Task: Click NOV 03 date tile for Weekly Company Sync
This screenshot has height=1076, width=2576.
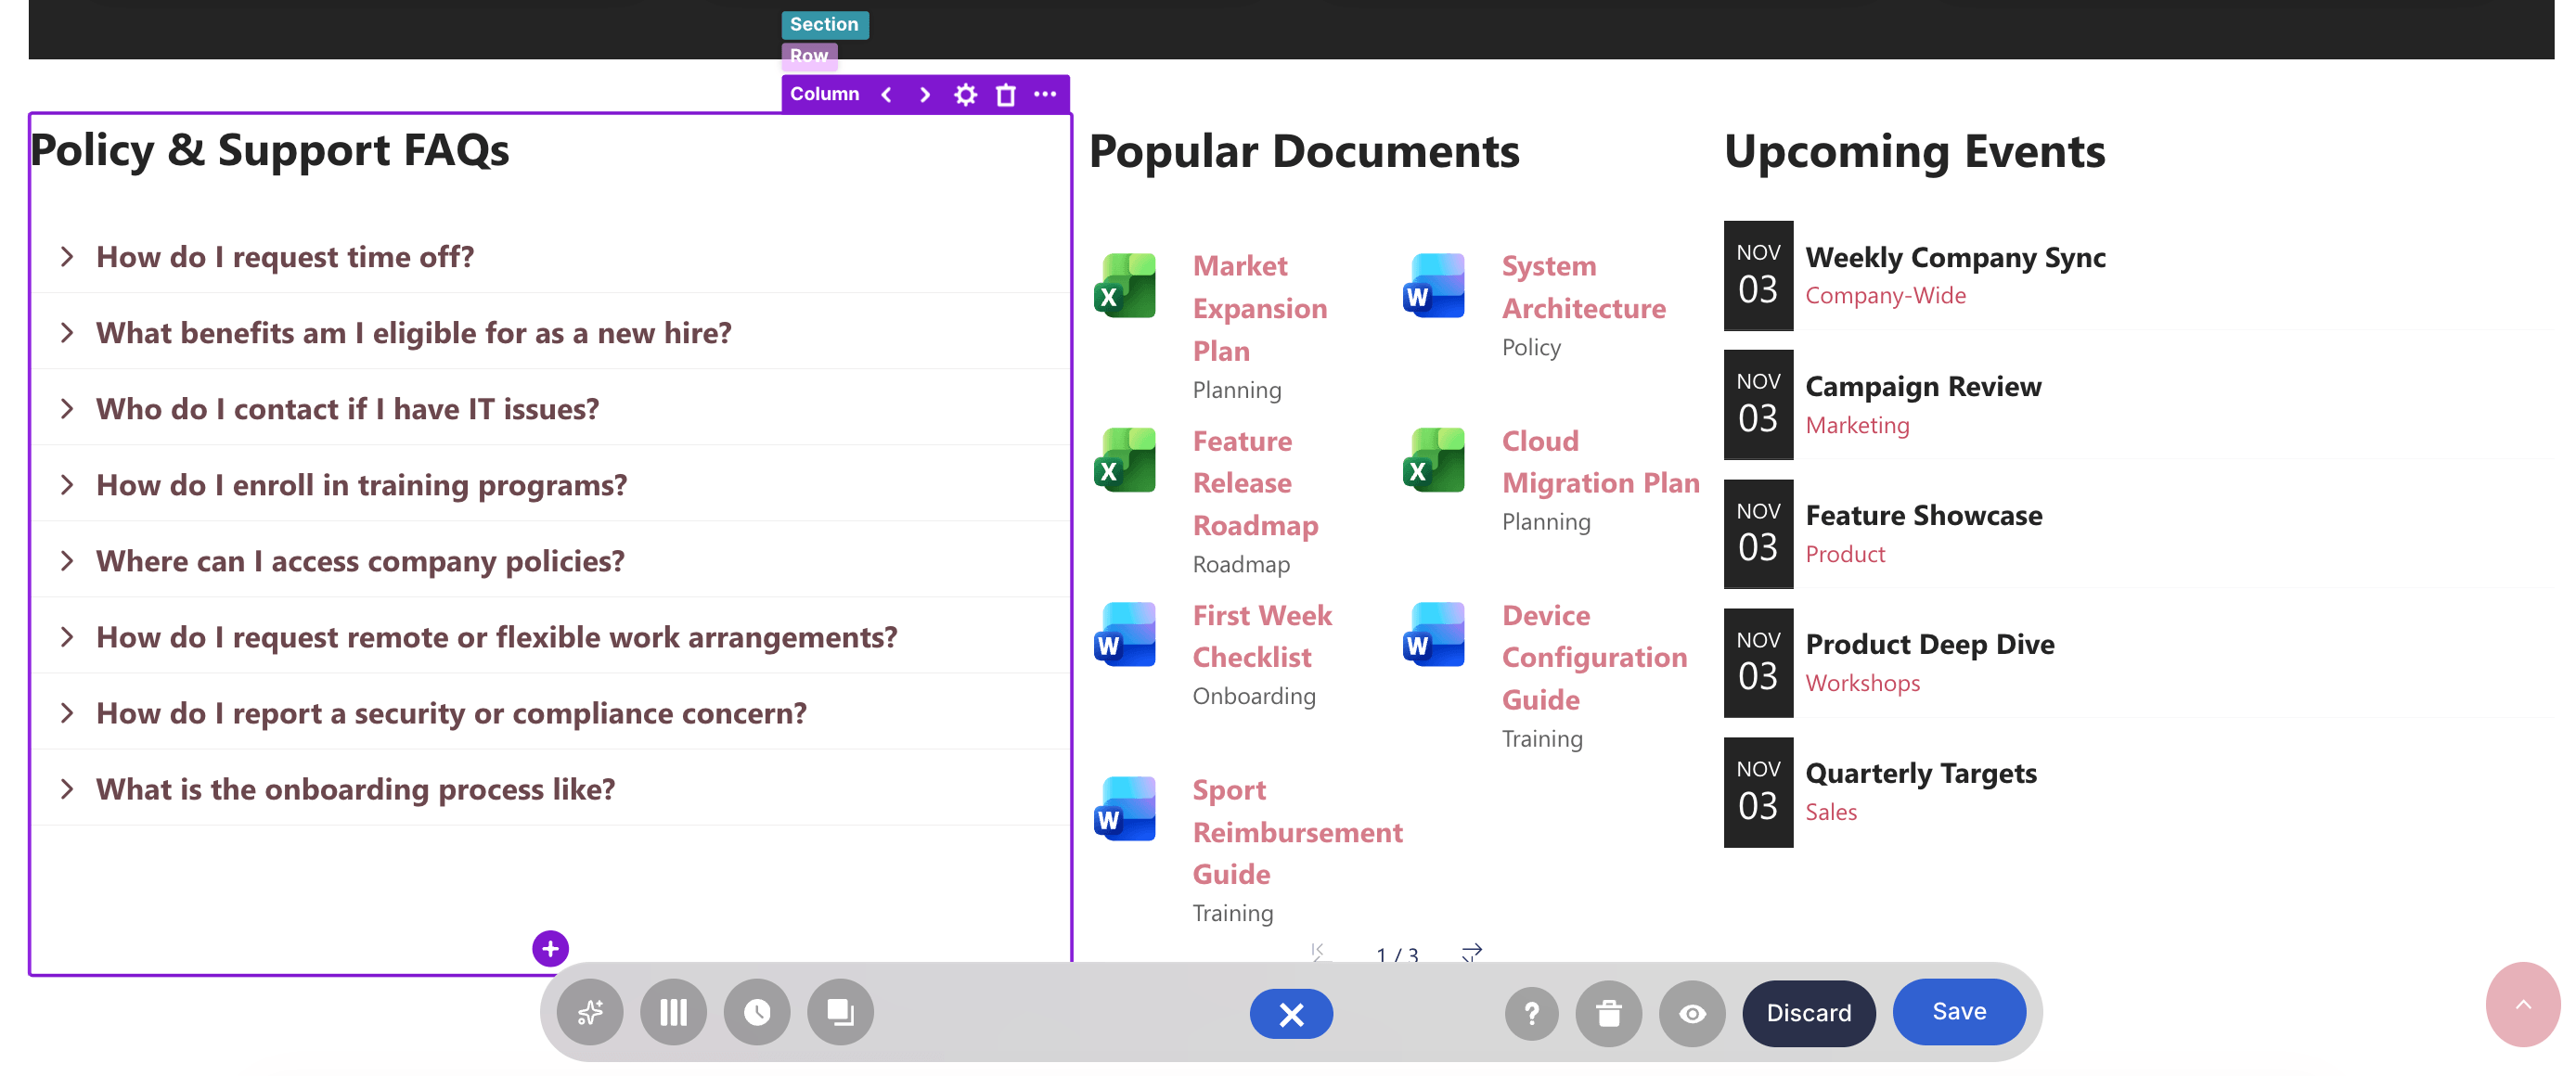Action: (1758, 275)
